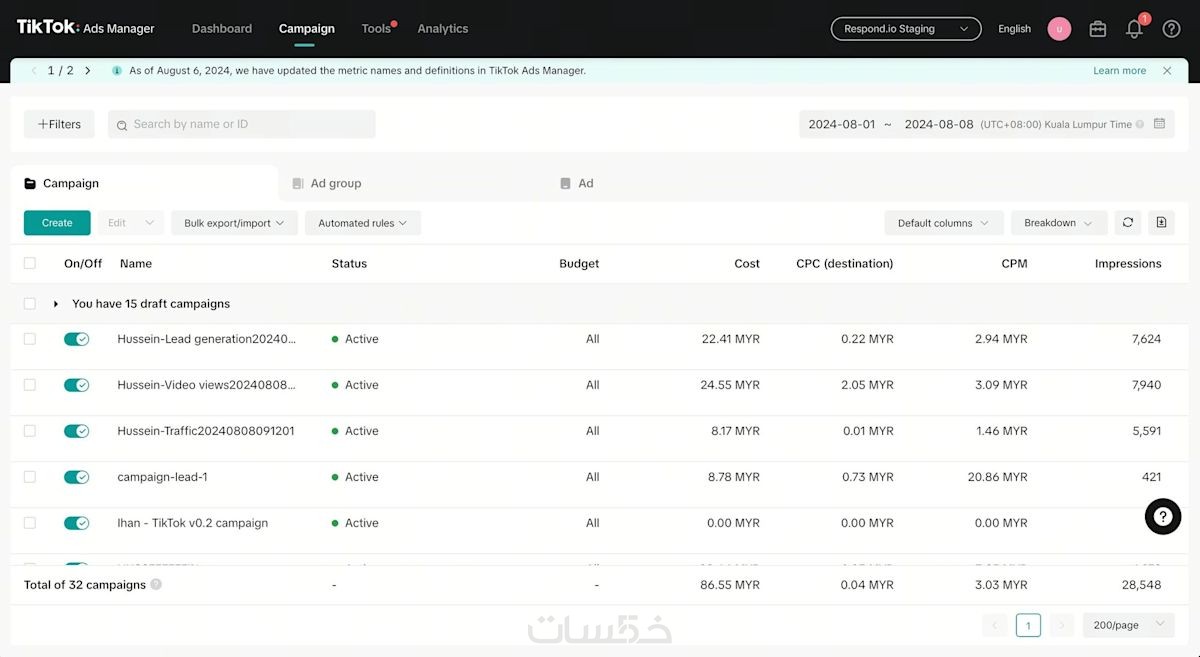1200x657 pixels.
Task: Open Default columns dropdown
Action: pos(944,223)
